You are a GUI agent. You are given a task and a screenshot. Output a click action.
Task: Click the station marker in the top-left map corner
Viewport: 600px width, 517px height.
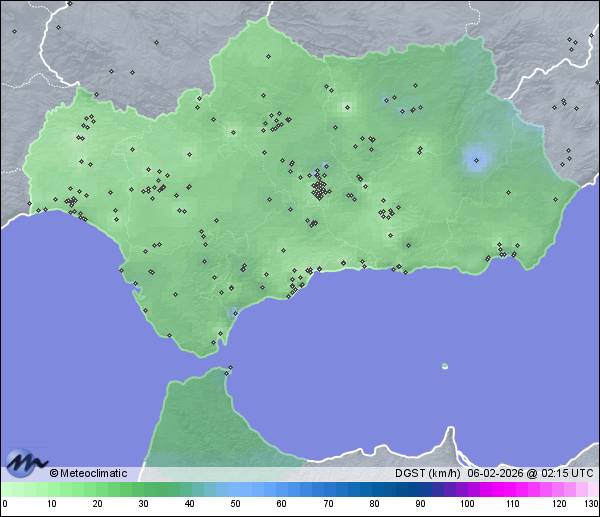(14, 30)
